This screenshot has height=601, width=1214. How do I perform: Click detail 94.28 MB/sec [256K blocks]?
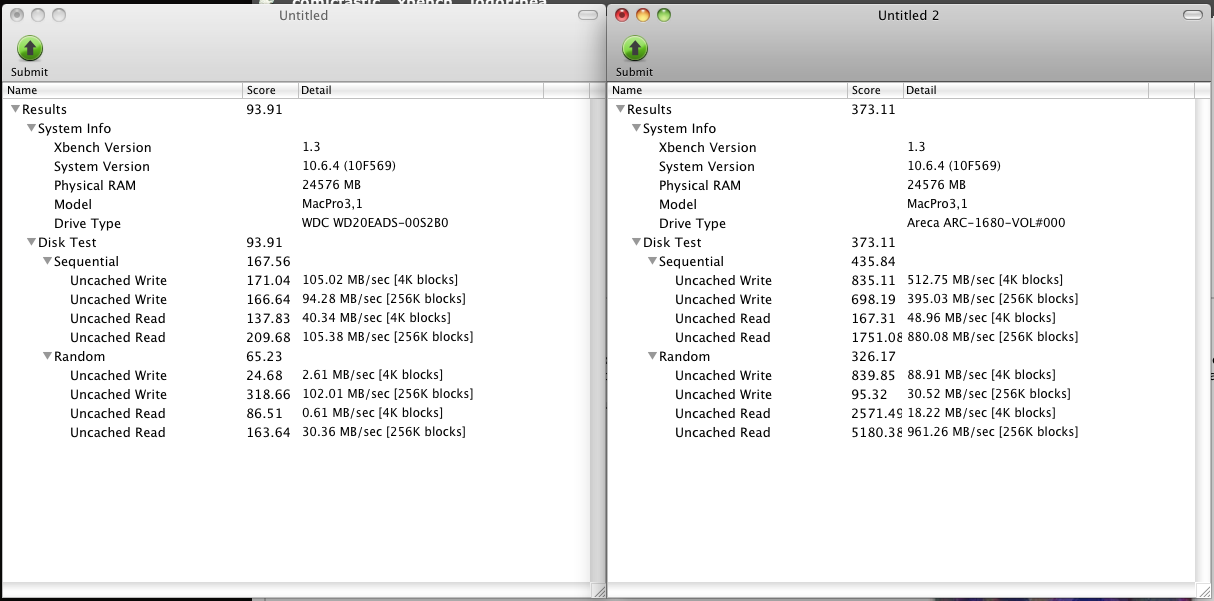pos(384,299)
